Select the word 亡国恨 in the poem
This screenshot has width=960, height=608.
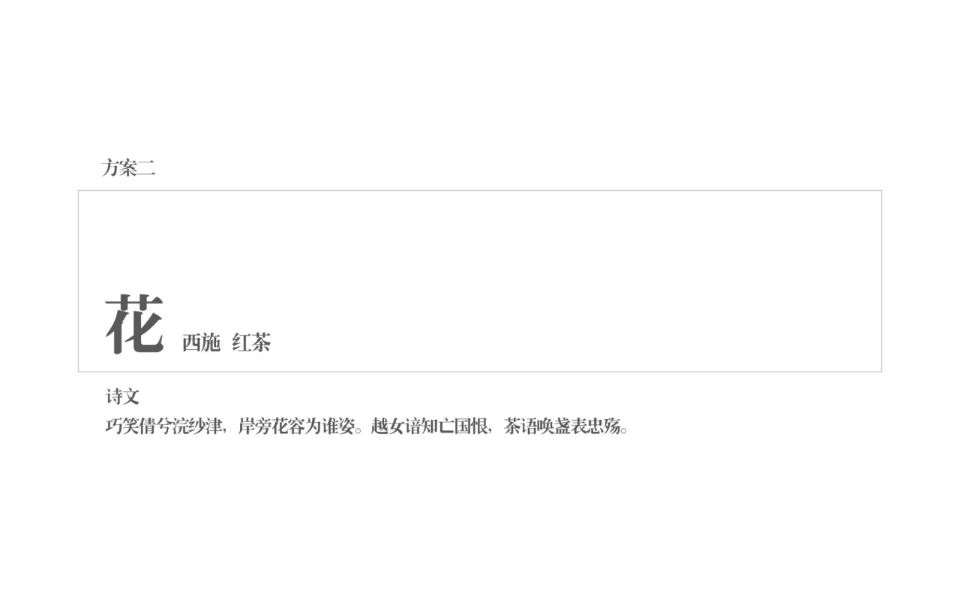462,426
